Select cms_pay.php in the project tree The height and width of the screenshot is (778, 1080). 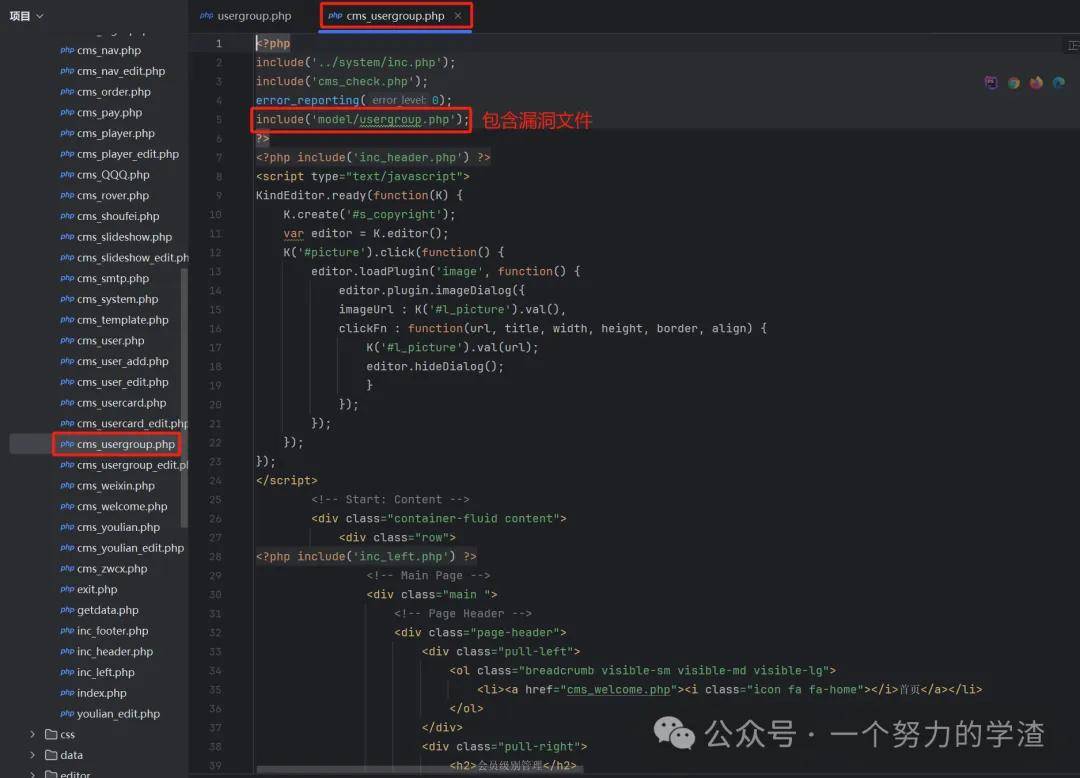click(101, 112)
